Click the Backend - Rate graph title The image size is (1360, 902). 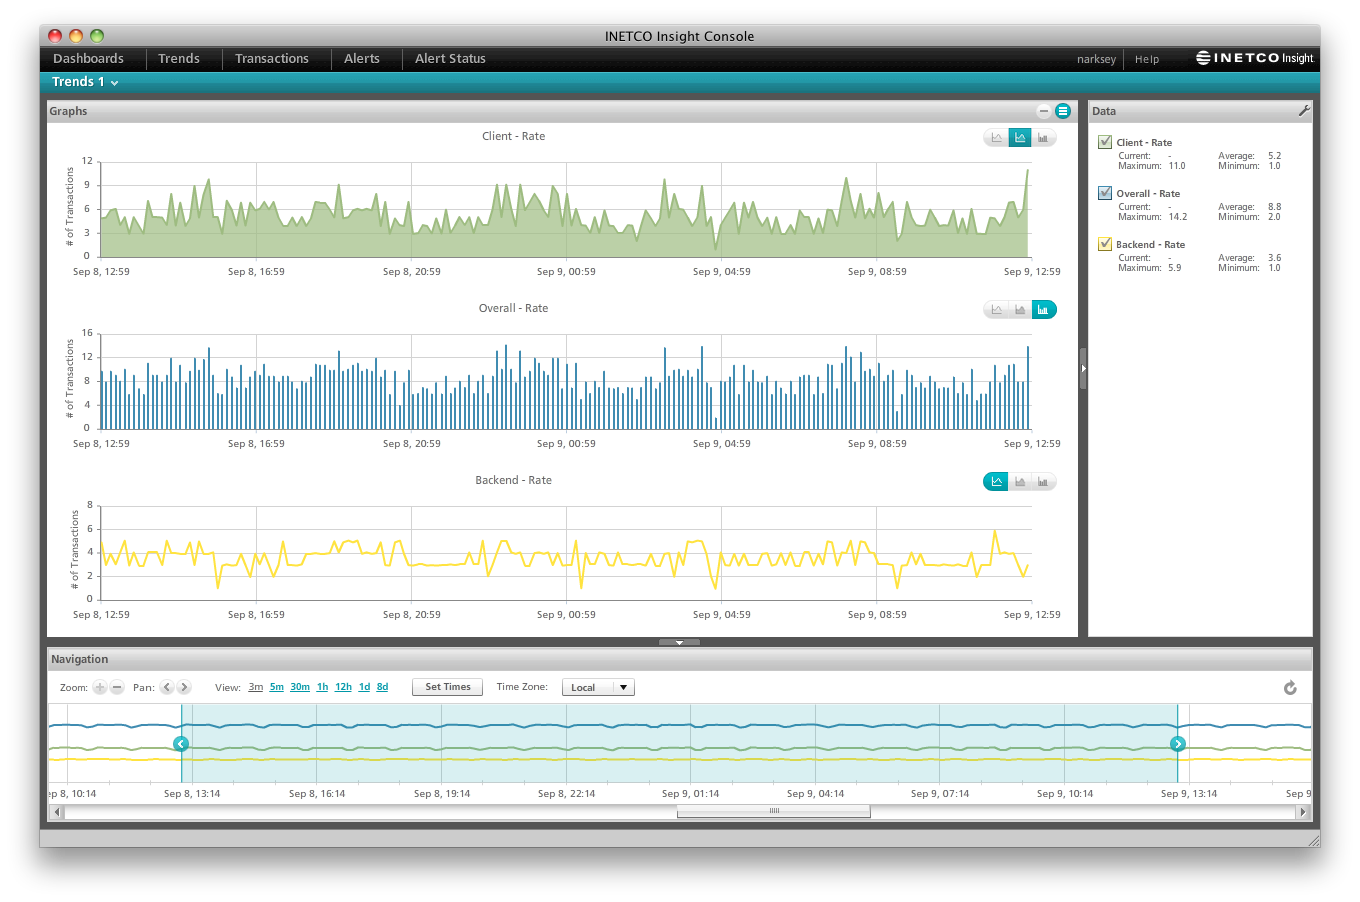point(513,480)
